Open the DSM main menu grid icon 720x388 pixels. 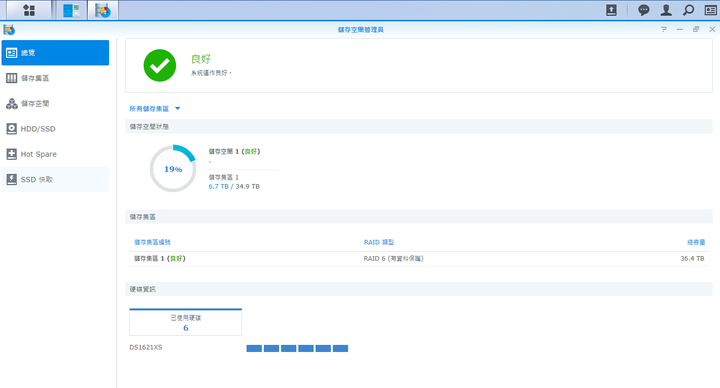[x=29, y=10]
